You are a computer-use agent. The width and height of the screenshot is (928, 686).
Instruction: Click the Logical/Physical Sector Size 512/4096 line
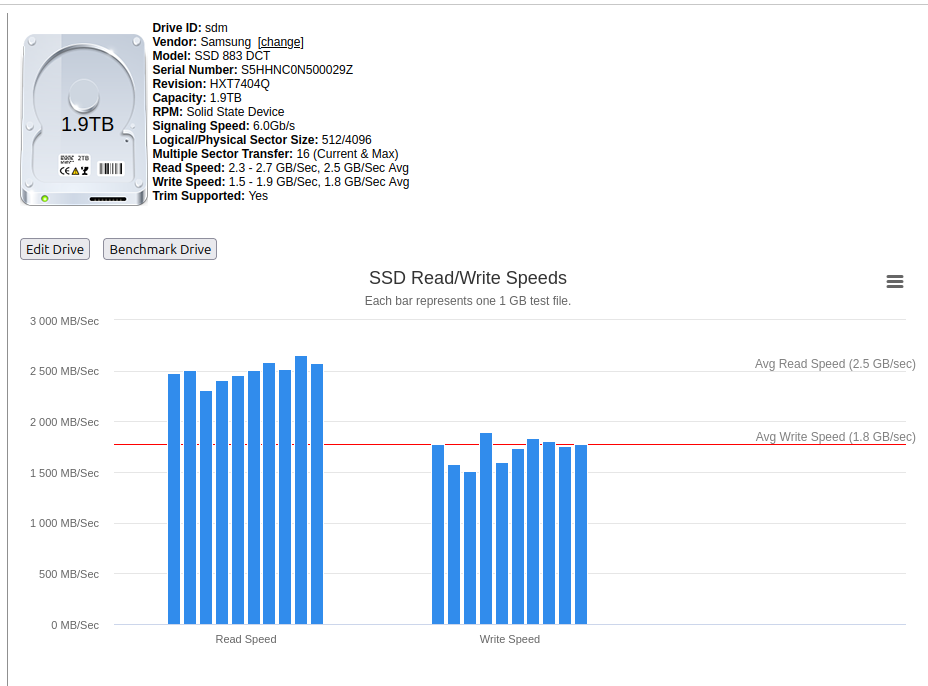pyautogui.click(x=262, y=140)
